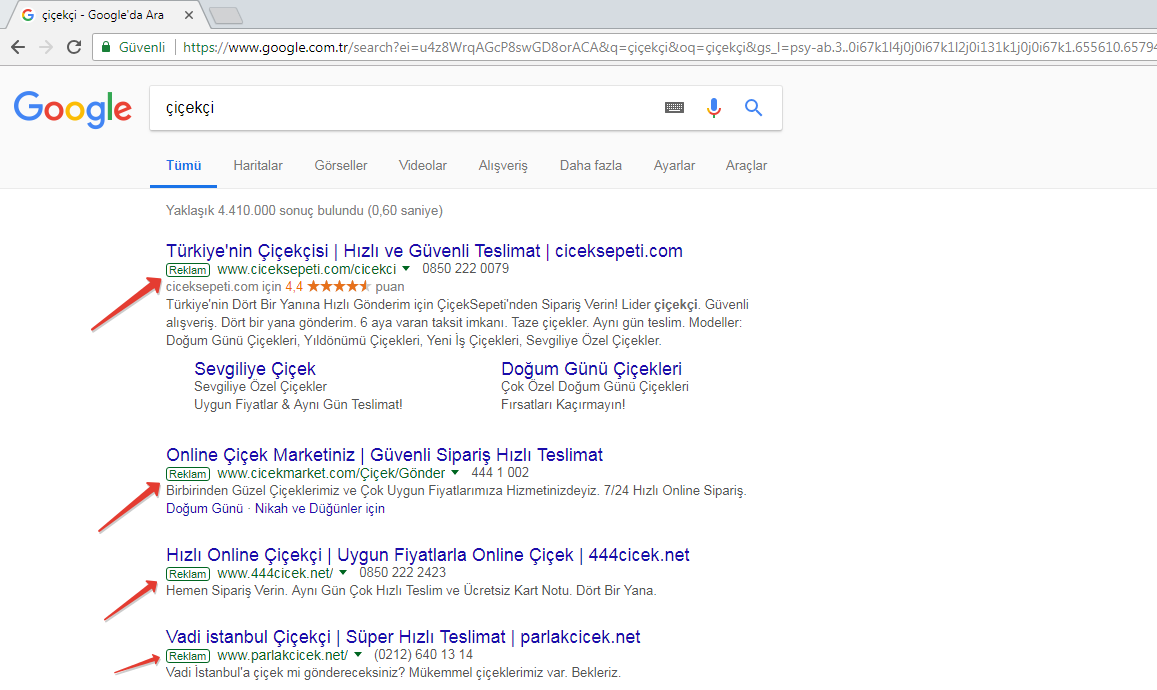The height and width of the screenshot is (690, 1157).
Task: Open the Ayarlar settings menu
Action: [x=674, y=166]
